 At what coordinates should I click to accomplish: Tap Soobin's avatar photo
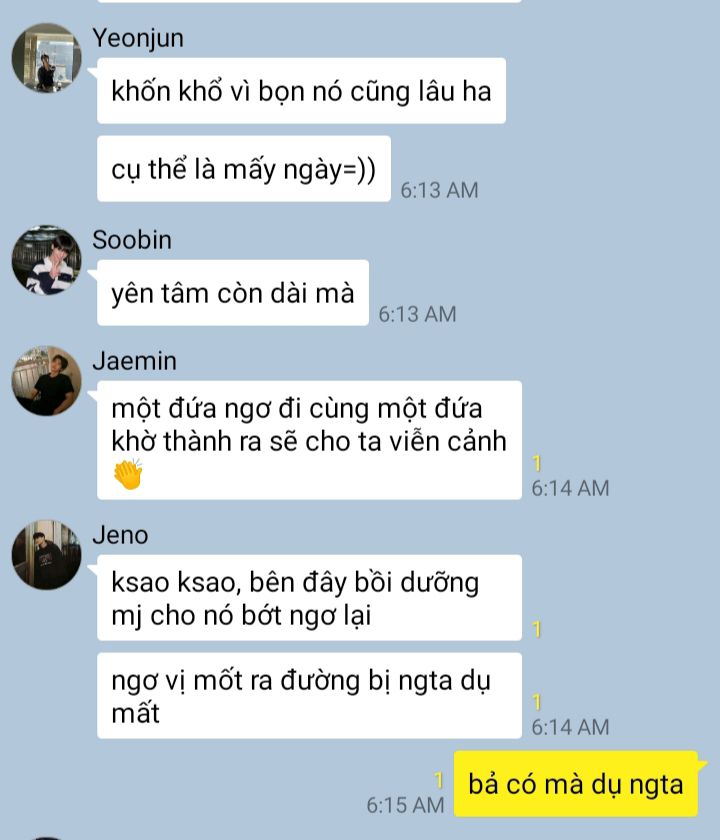click(x=47, y=260)
